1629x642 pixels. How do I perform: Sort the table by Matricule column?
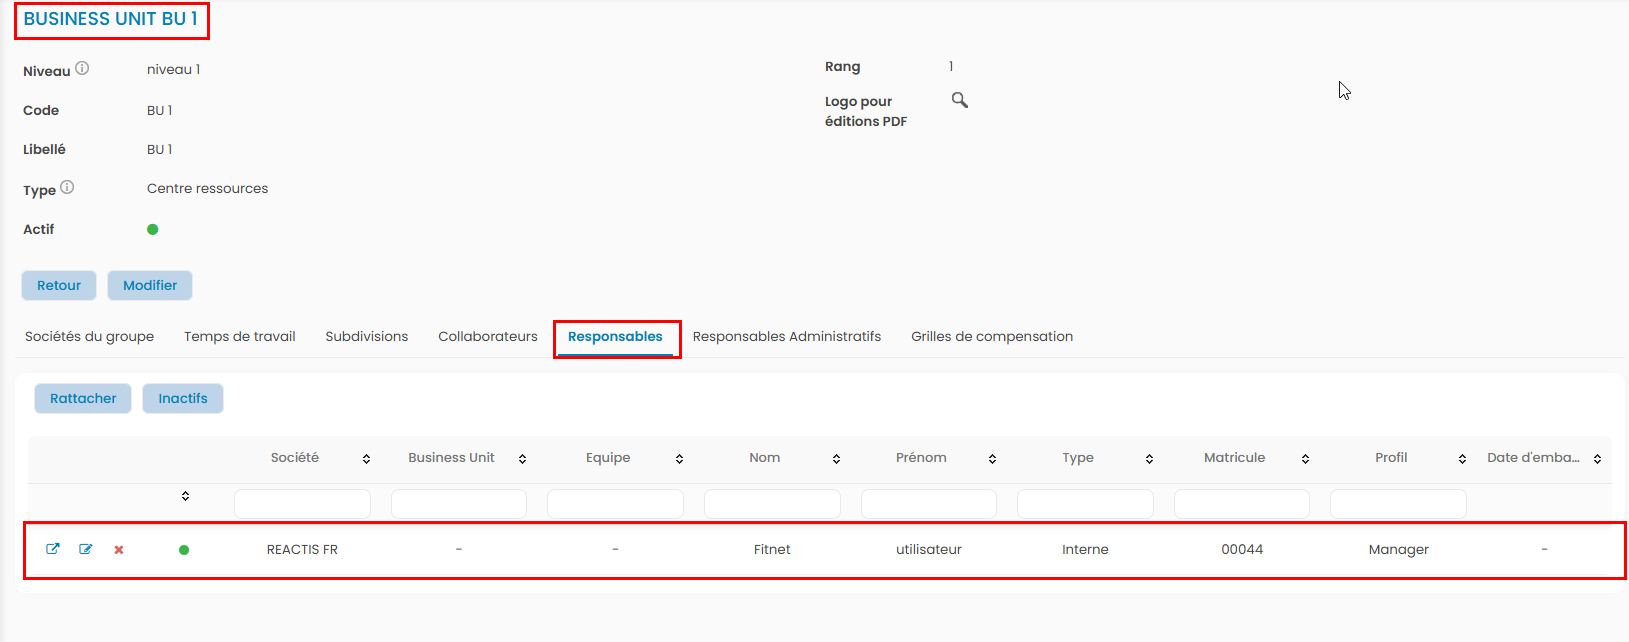click(1305, 459)
